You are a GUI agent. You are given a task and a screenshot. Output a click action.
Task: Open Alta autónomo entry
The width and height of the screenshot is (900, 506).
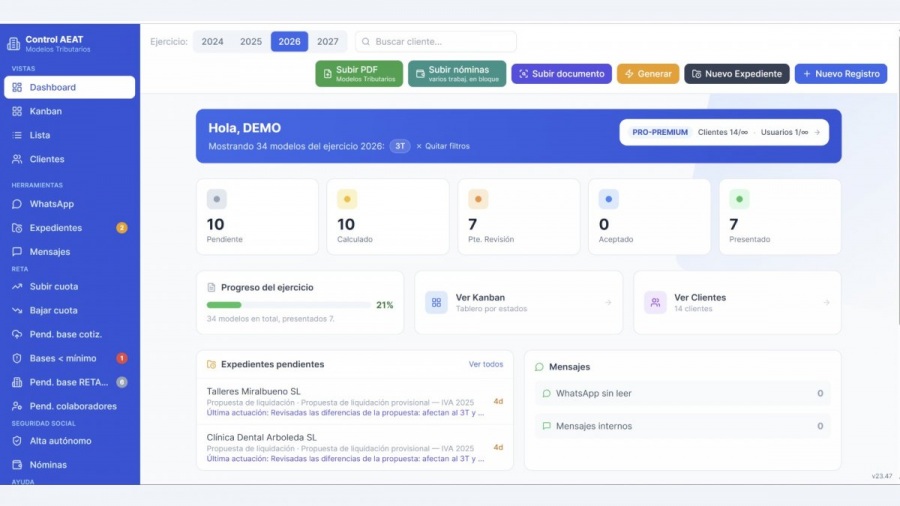[x=69, y=441]
